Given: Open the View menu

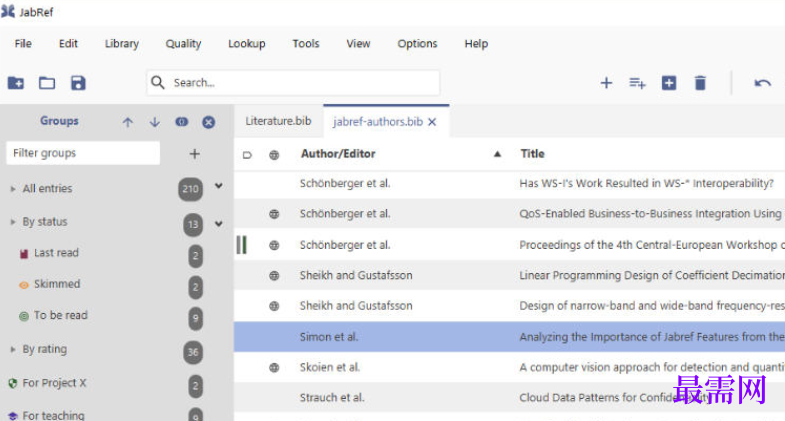Looking at the screenshot, I should (358, 44).
